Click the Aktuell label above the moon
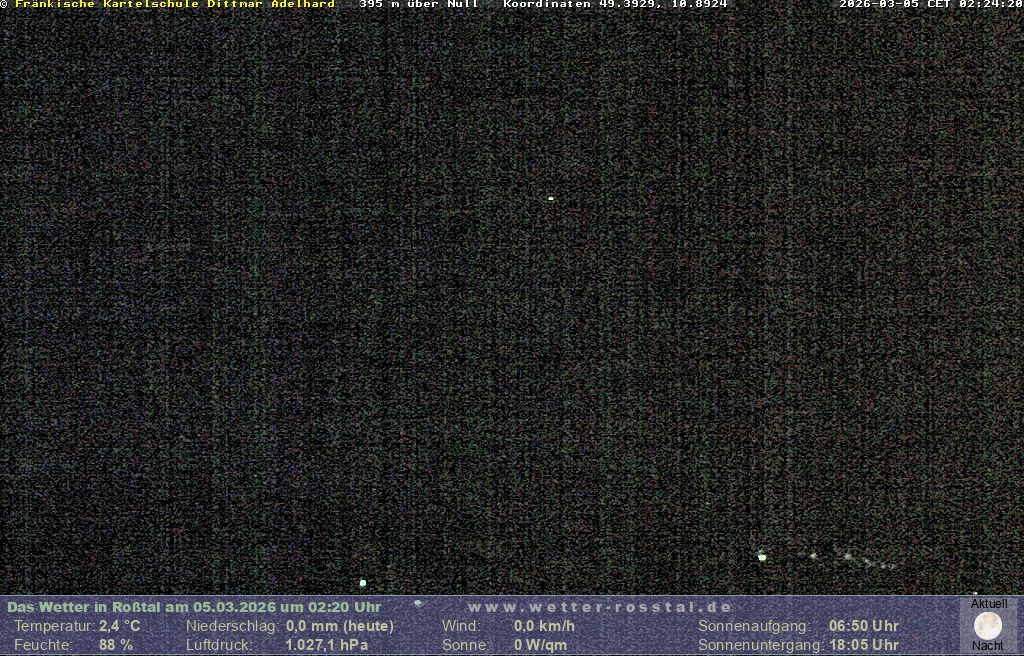 click(x=989, y=604)
